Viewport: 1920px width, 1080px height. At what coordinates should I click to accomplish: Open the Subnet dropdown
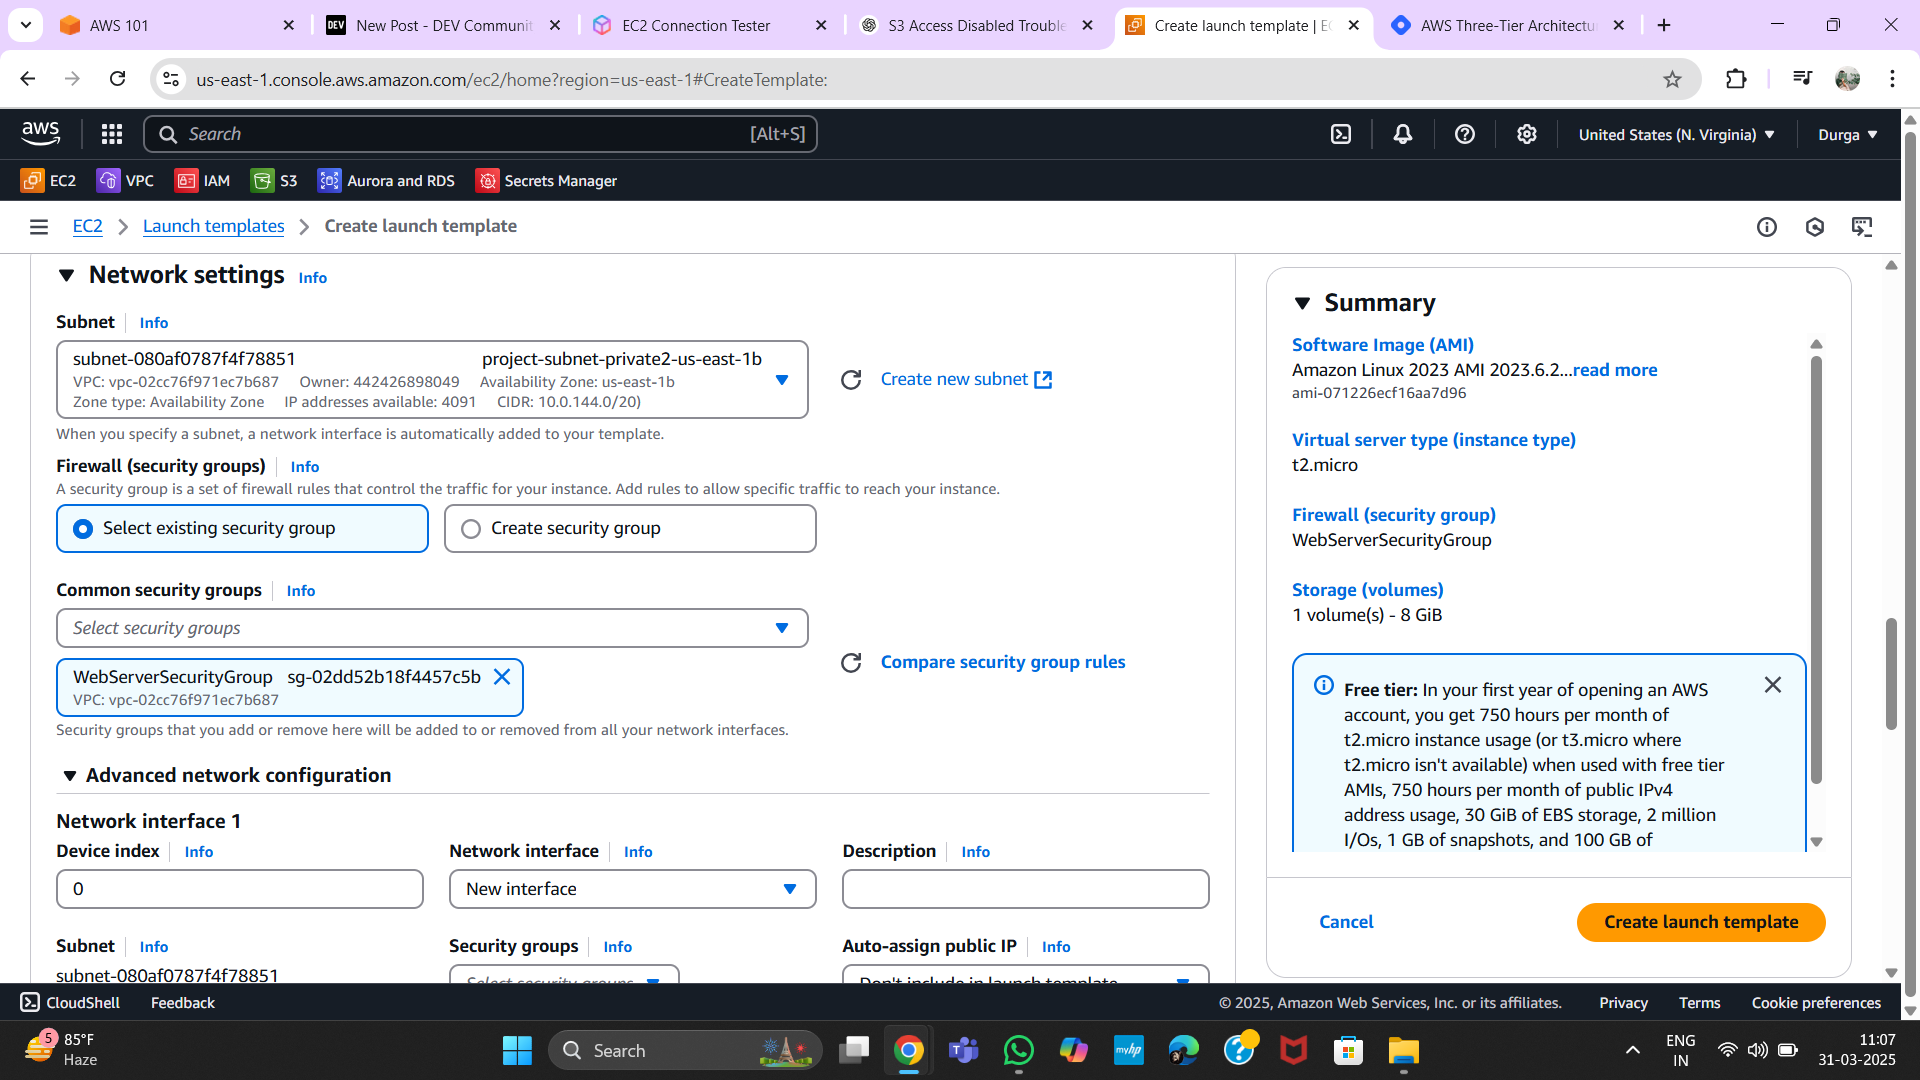tap(432, 380)
